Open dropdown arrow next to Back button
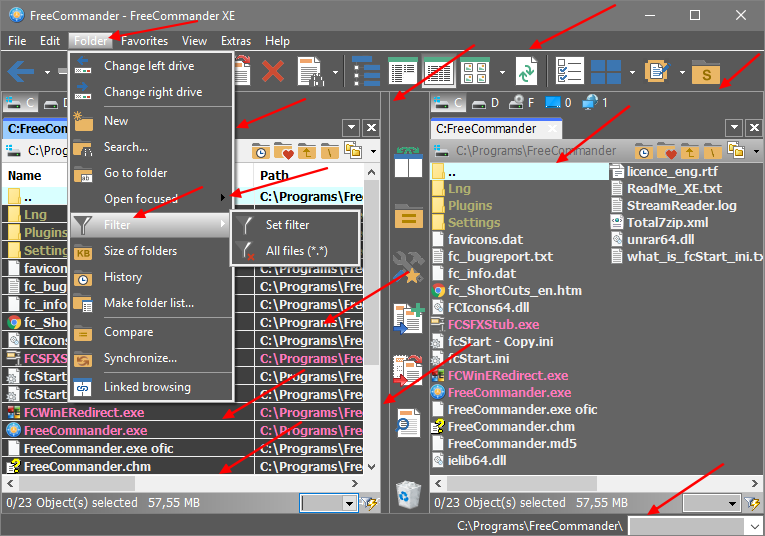 point(47,72)
